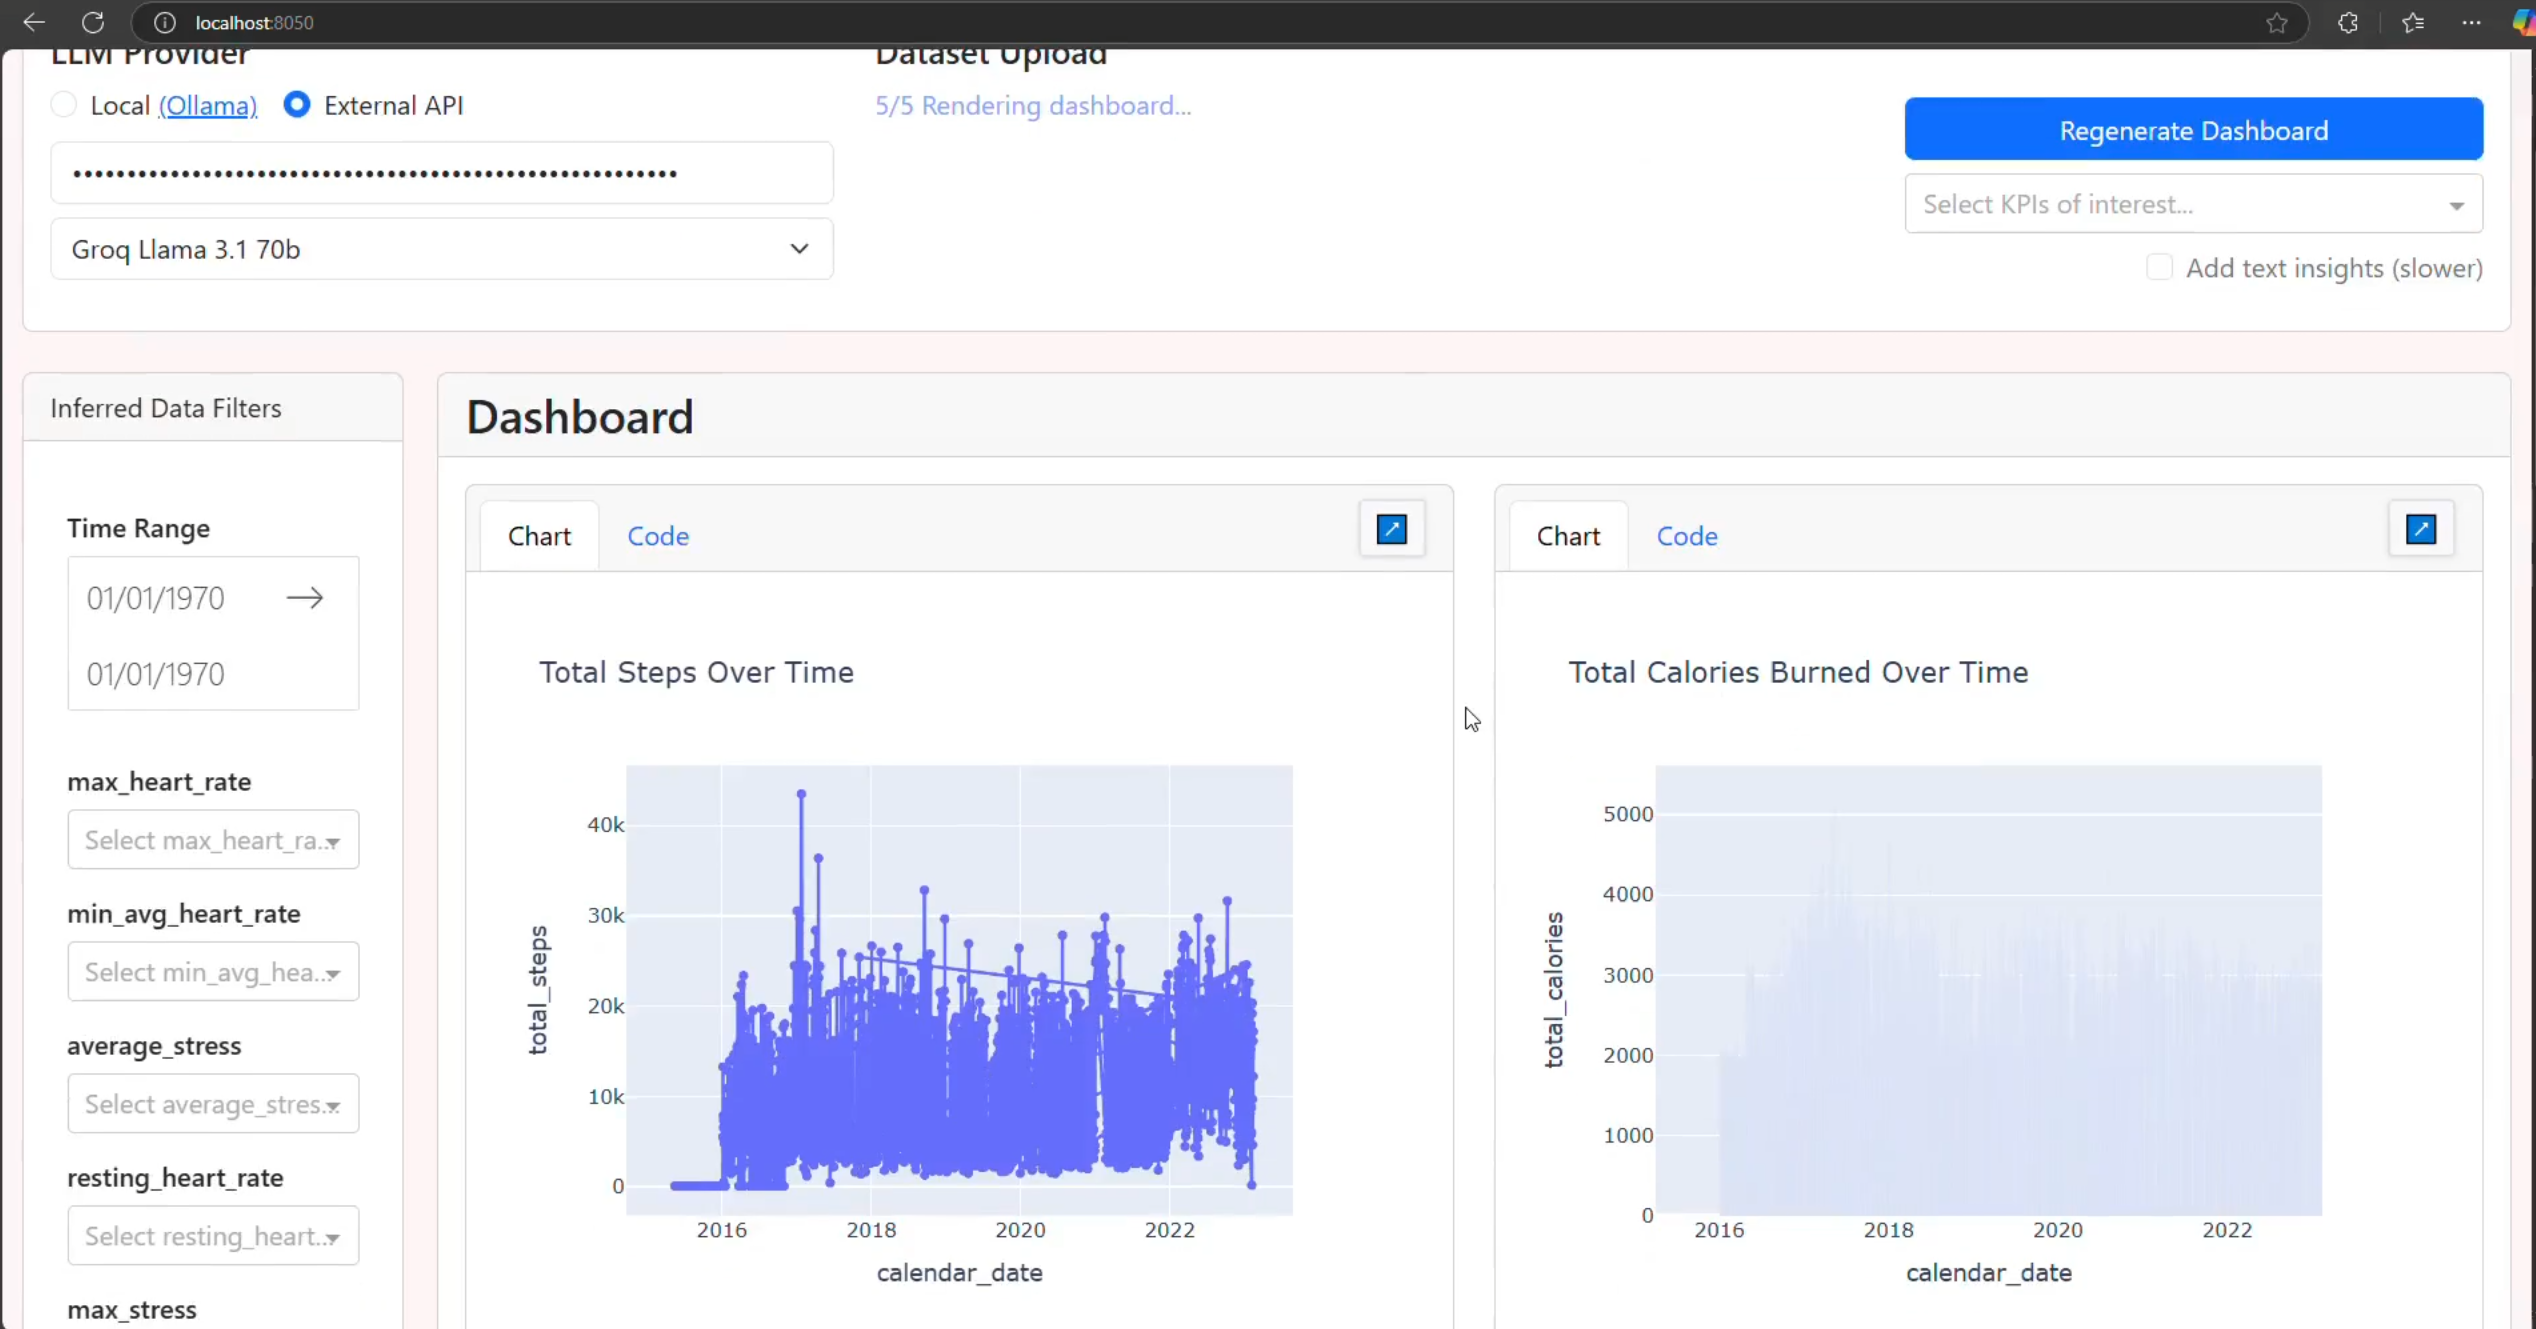Click the favorites star in the address bar
Screen dimensions: 2536x1329
(x=2277, y=22)
